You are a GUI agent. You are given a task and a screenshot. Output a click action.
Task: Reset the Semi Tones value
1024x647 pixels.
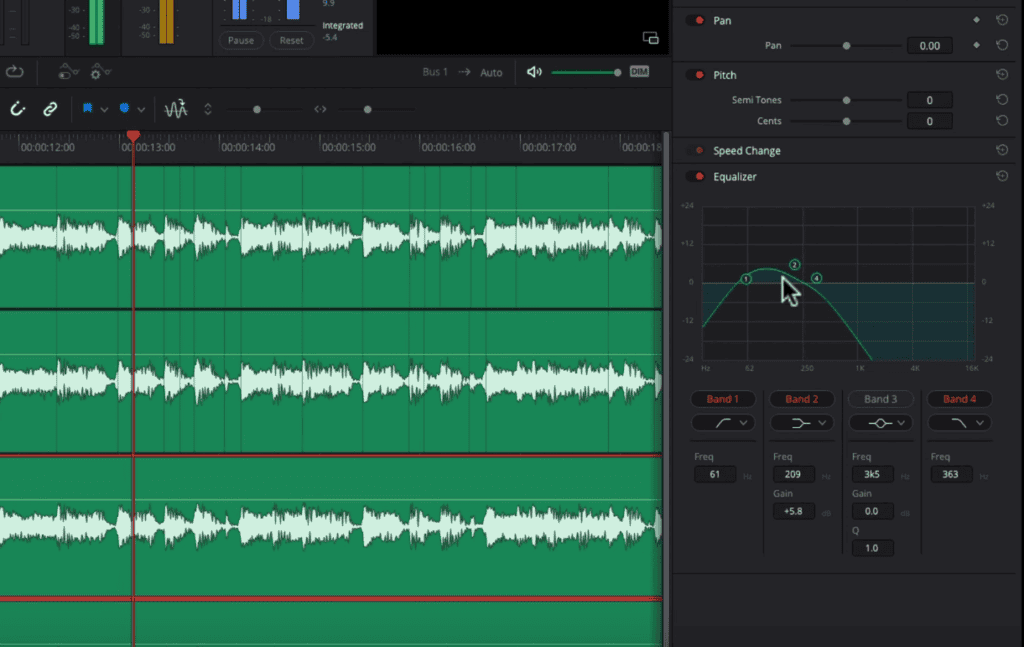pos(1002,99)
